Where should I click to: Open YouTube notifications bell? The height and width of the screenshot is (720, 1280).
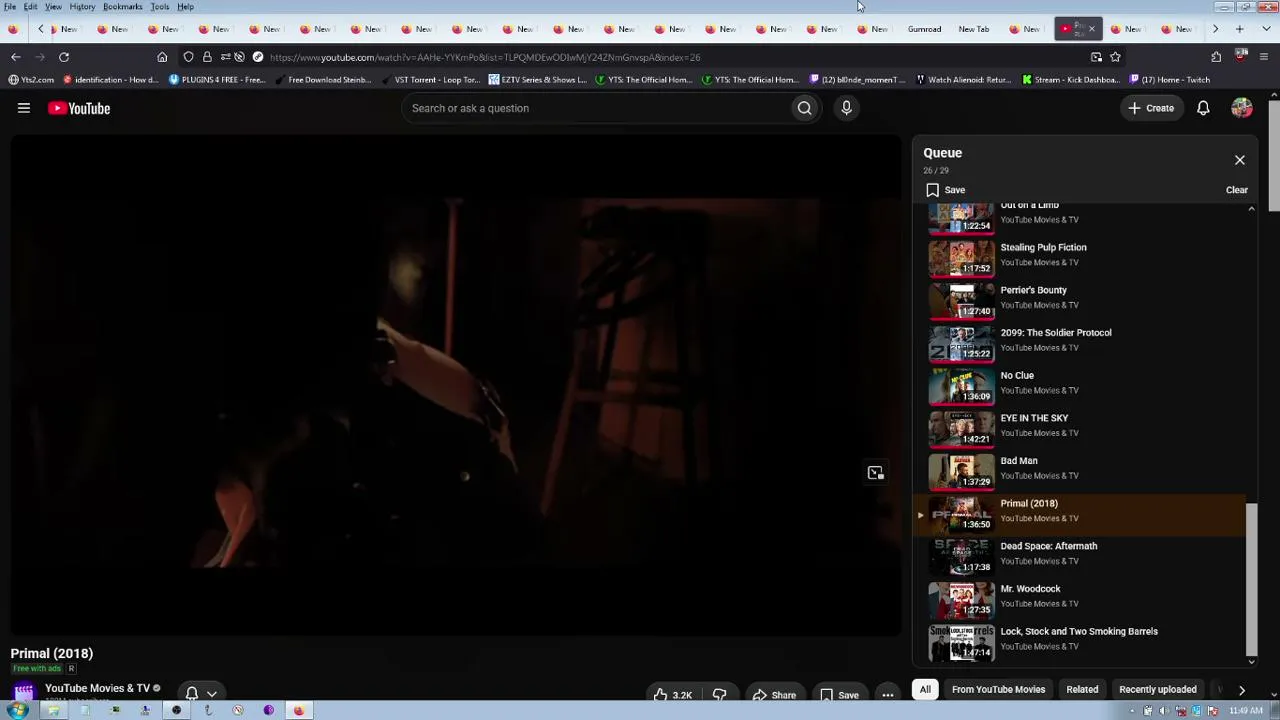pos(1203,108)
